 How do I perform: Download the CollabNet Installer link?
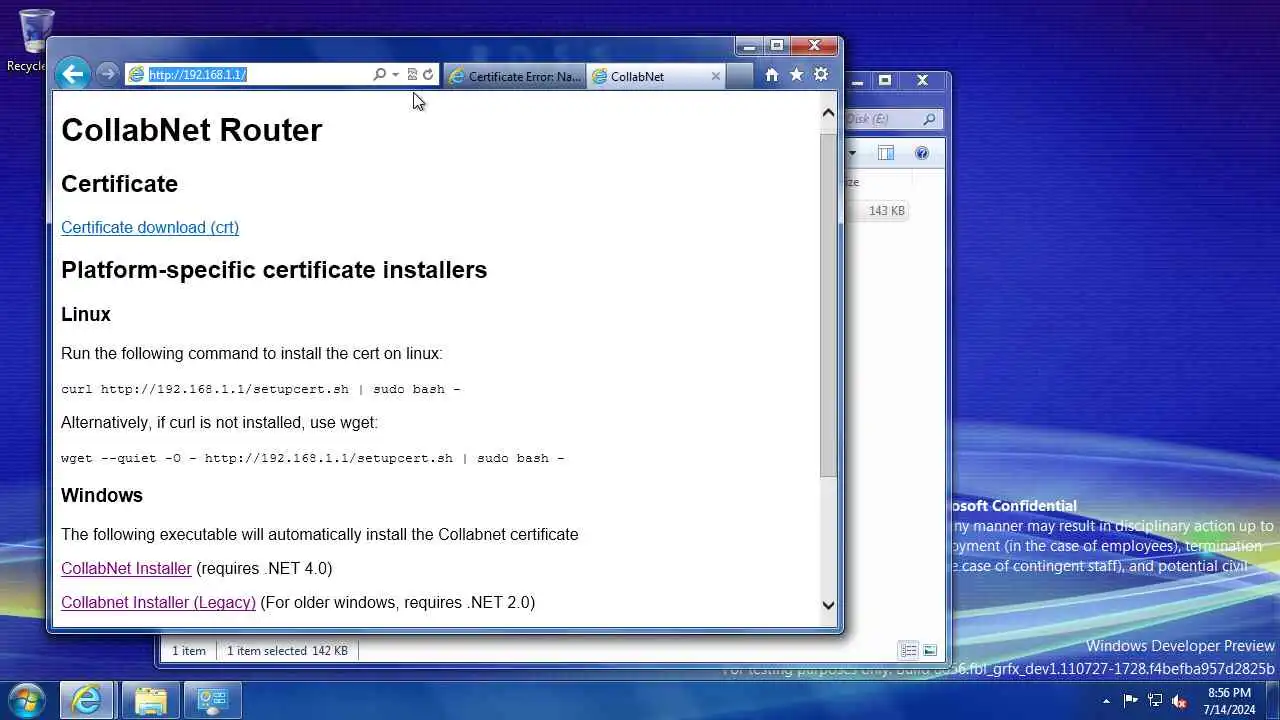[x=126, y=568]
